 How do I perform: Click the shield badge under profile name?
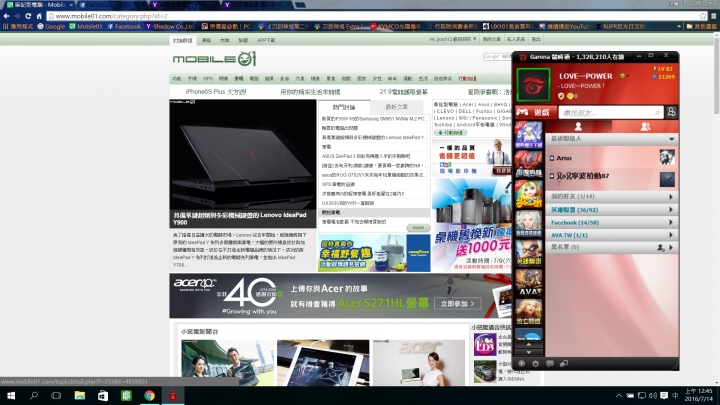pyautogui.click(x=561, y=96)
